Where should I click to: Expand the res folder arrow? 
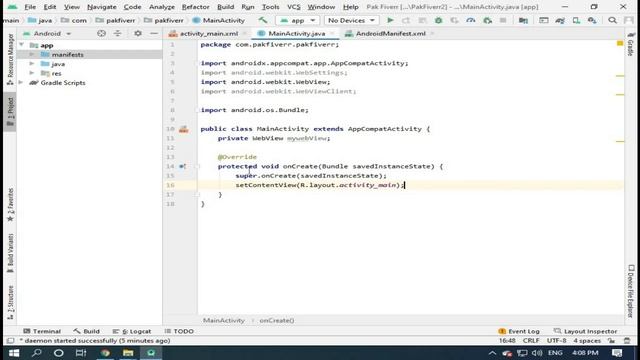point(32,73)
